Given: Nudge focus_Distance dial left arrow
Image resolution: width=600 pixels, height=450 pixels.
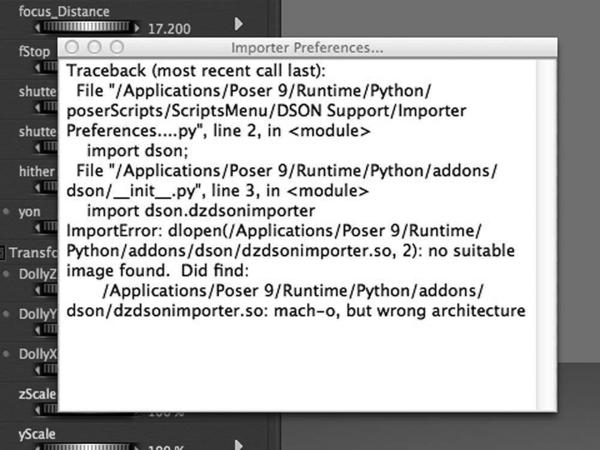Looking at the screenshot, I should (x=38, y=28).
